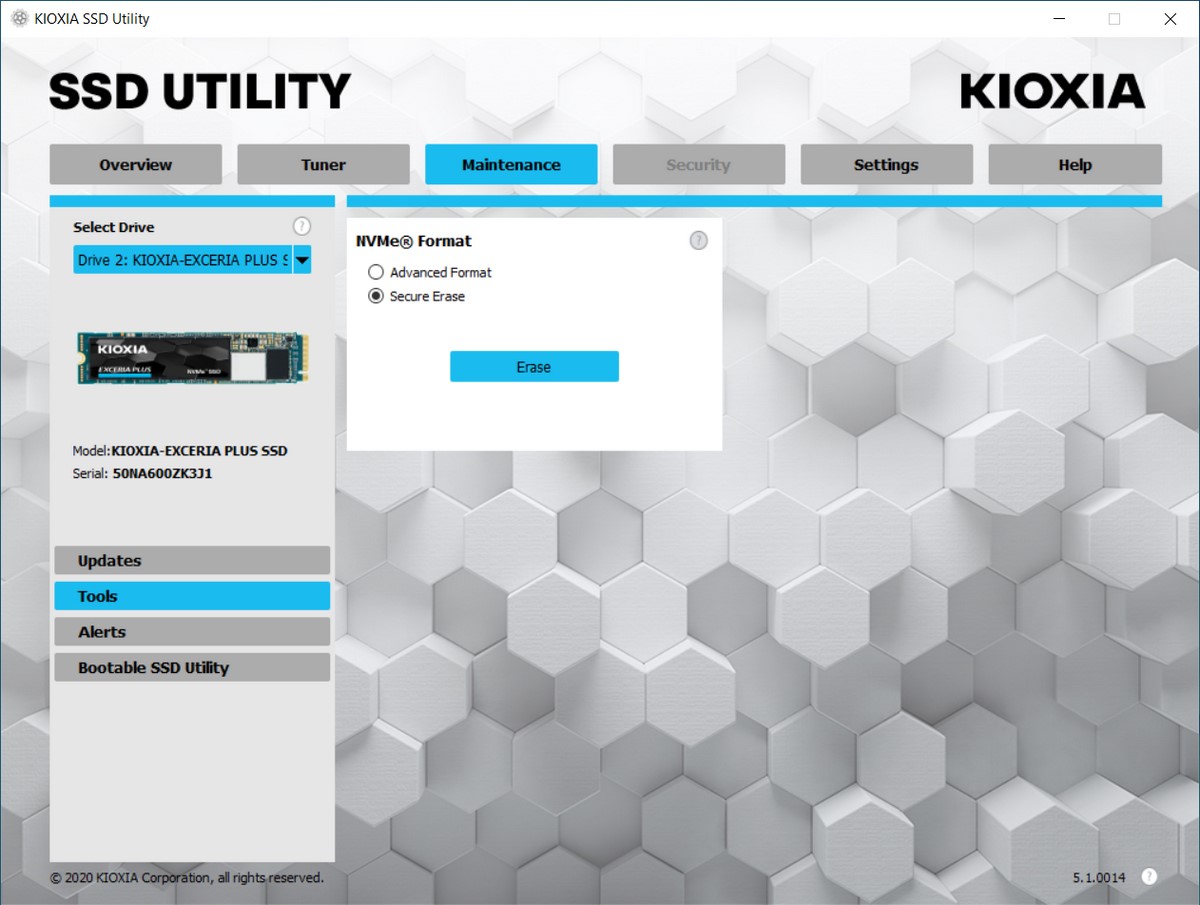Click the KIOXIA SSD Utility title bar icon
Screen dimensions: 1200x905
coord(19,18)
